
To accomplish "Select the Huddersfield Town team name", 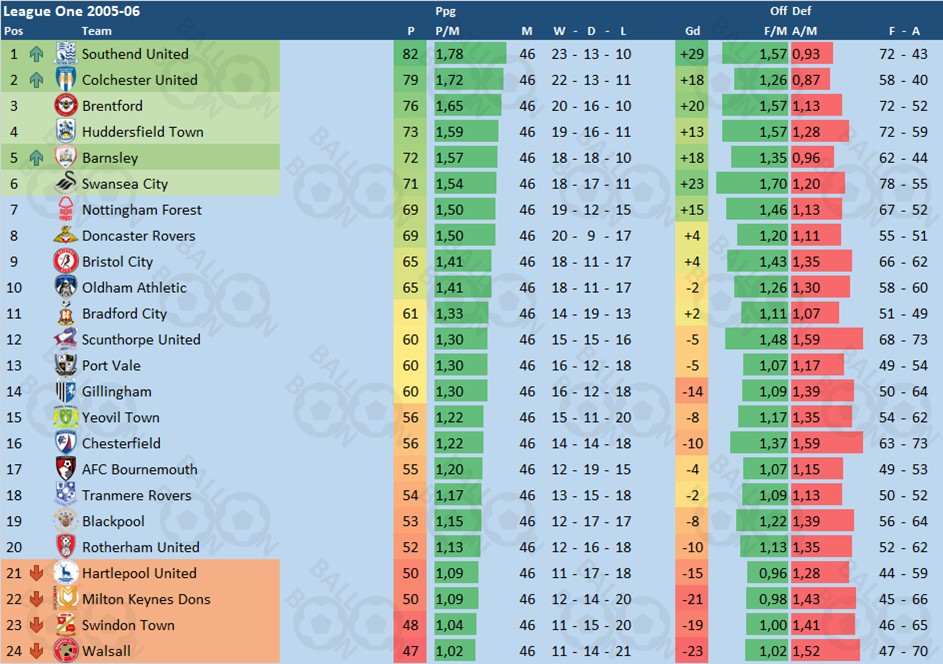I will (x=142, y=132).
